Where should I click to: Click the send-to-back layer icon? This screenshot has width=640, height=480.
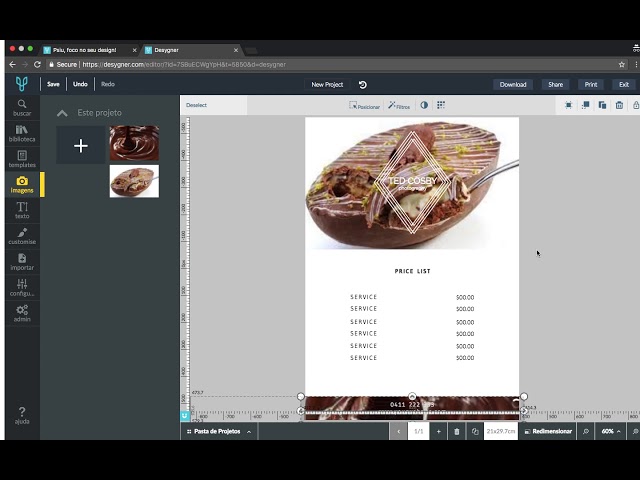point(585,105)
